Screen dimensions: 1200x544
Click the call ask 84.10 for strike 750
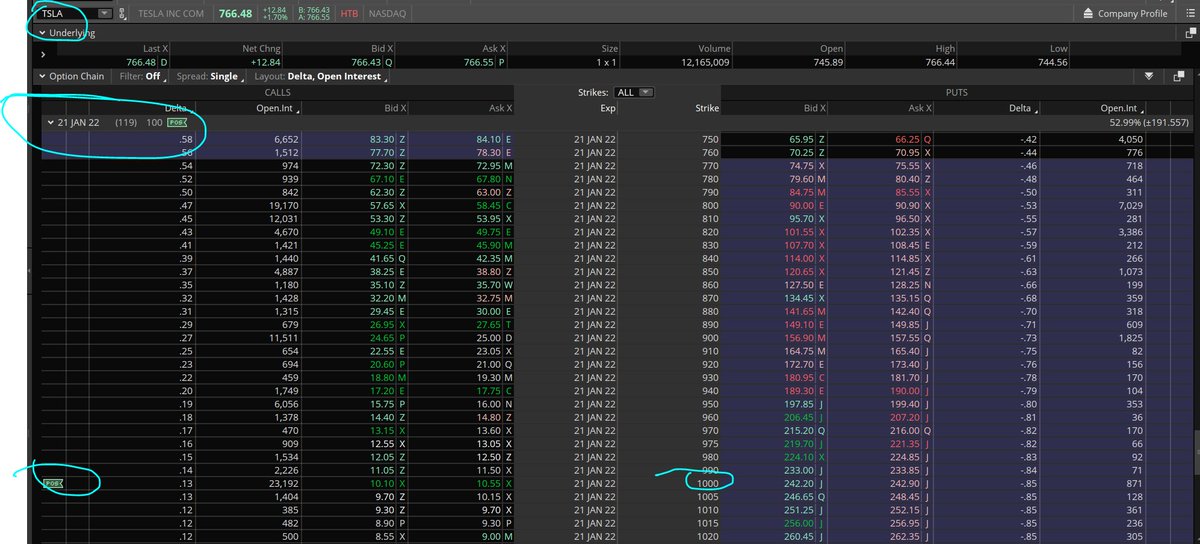coord(490,139)
